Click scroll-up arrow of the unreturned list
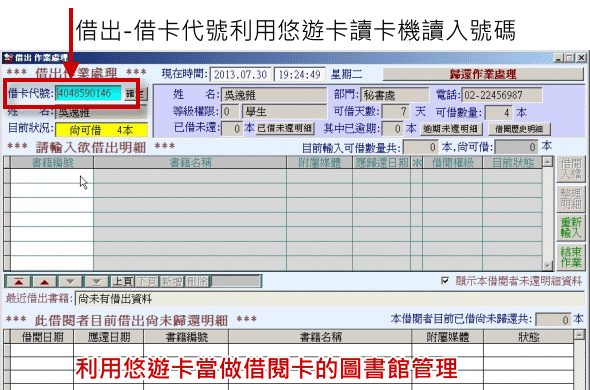The image size is (590, 390). pyautogui.click(x=579, y=335)
